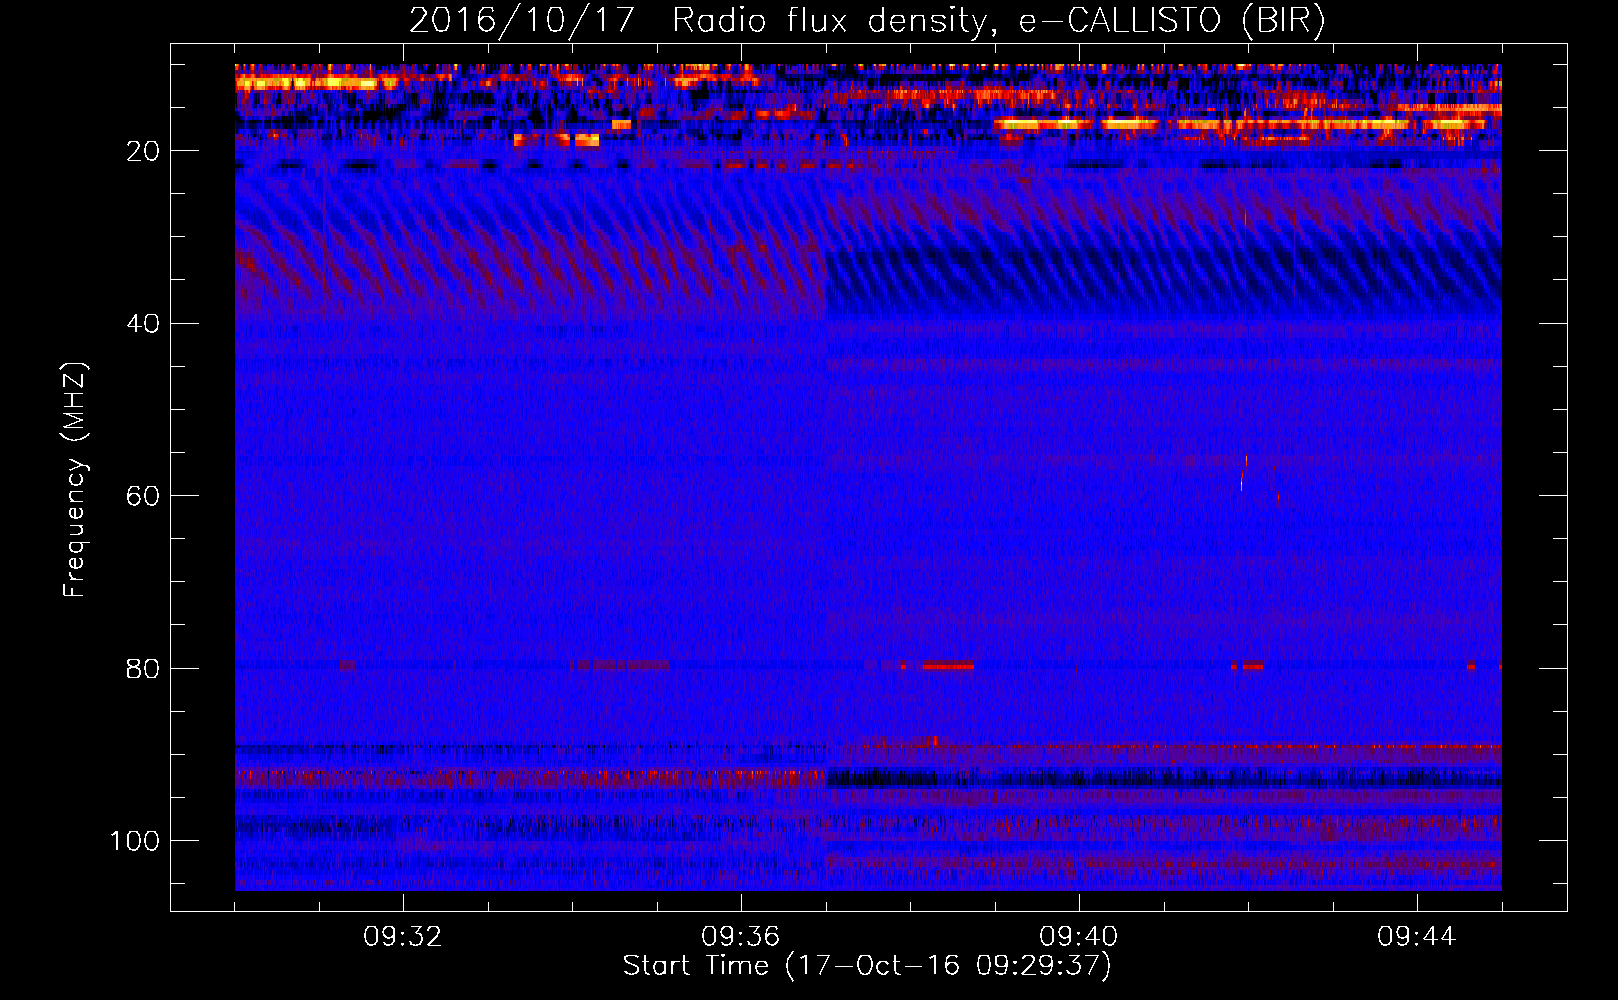This screenshot has width=1618, height=1000.
Task: Click the '09:36' time tick label
Action: click(x=741, y=937)
